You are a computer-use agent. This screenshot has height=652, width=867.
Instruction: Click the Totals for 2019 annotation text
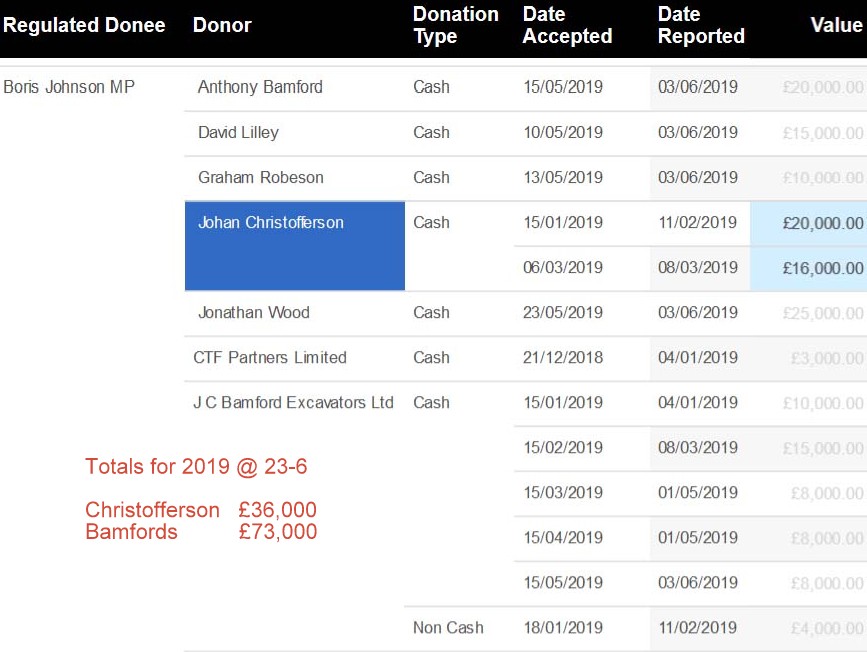196,467
